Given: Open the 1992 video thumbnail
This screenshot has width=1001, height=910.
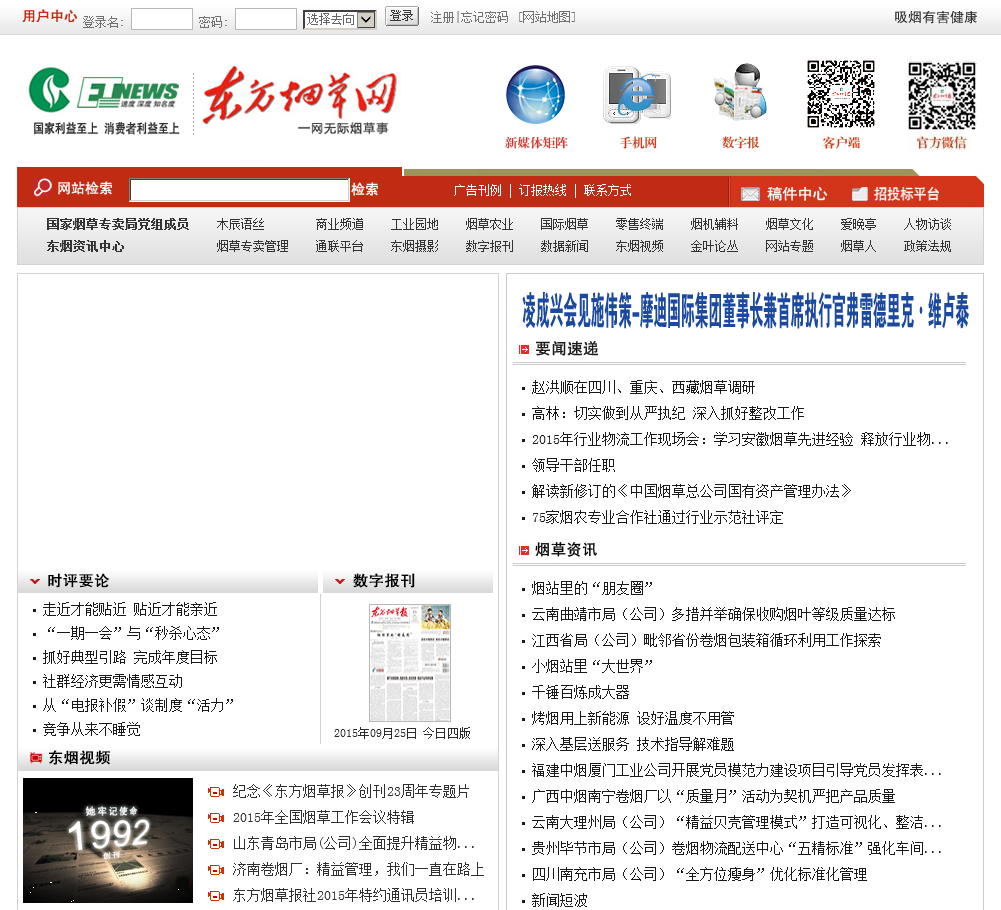Looking at the screenshot, I should coord(108,840).
